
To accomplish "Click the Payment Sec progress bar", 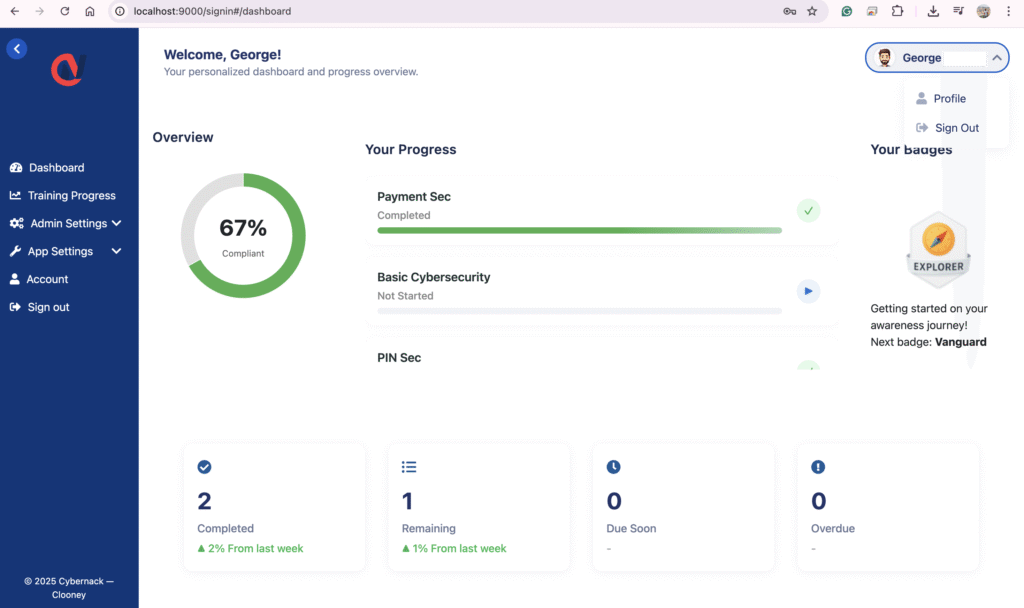I will coord(579,230).
